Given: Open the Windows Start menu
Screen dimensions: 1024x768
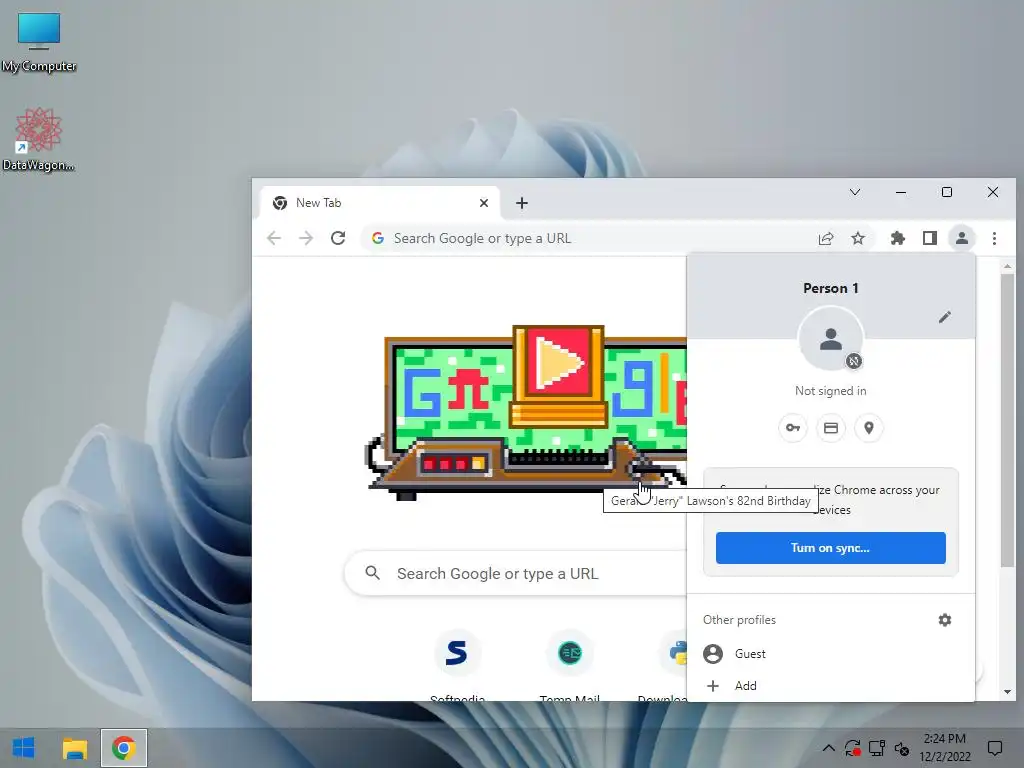Looking at the screenshot, I should [x=24, y=748].
